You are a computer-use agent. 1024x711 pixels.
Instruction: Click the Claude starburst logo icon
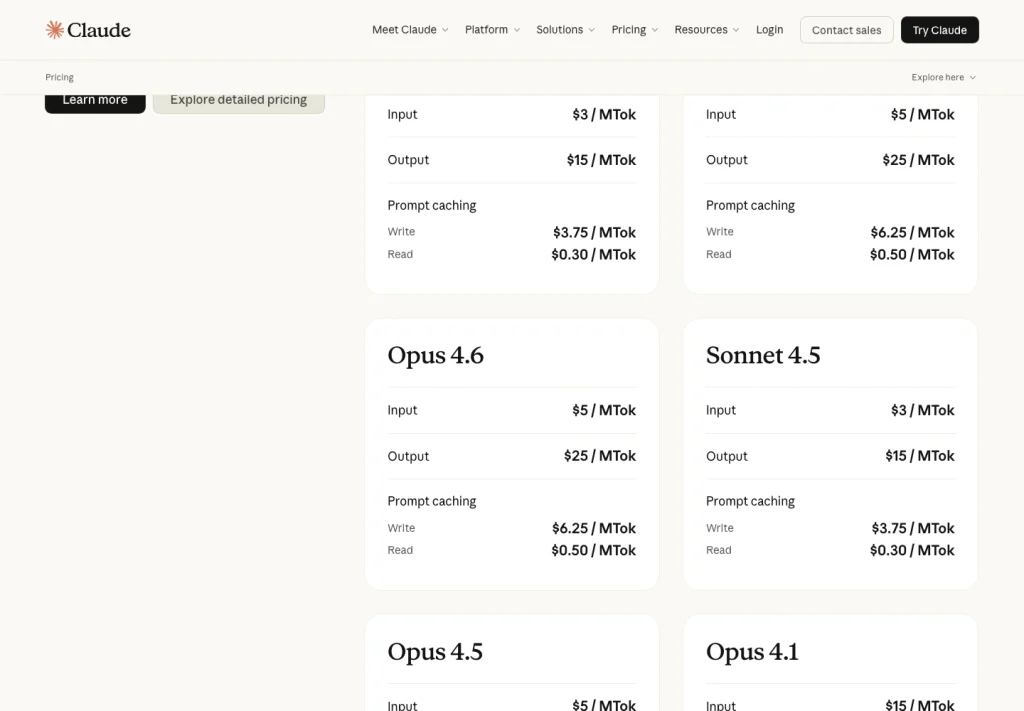tap(54, 30)
